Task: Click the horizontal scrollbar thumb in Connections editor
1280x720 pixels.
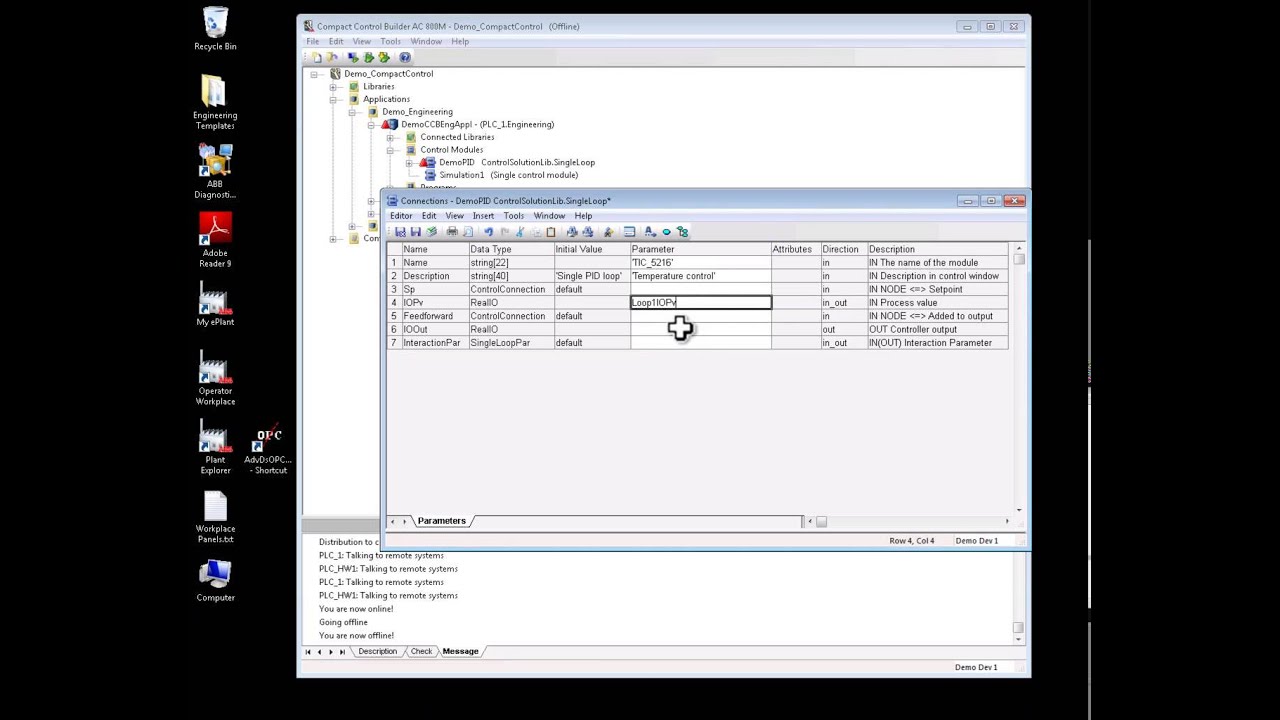Action: tap(821, 521)
